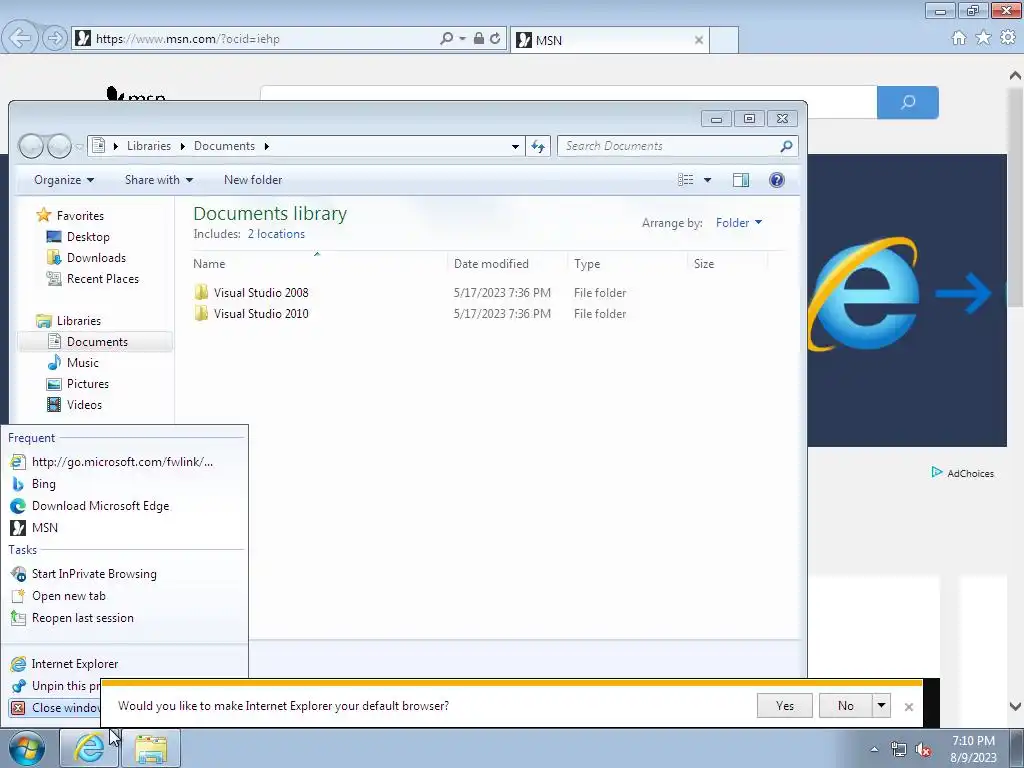
Task: Select Libraries in navigation pane
Action: [x=78, y=321]
